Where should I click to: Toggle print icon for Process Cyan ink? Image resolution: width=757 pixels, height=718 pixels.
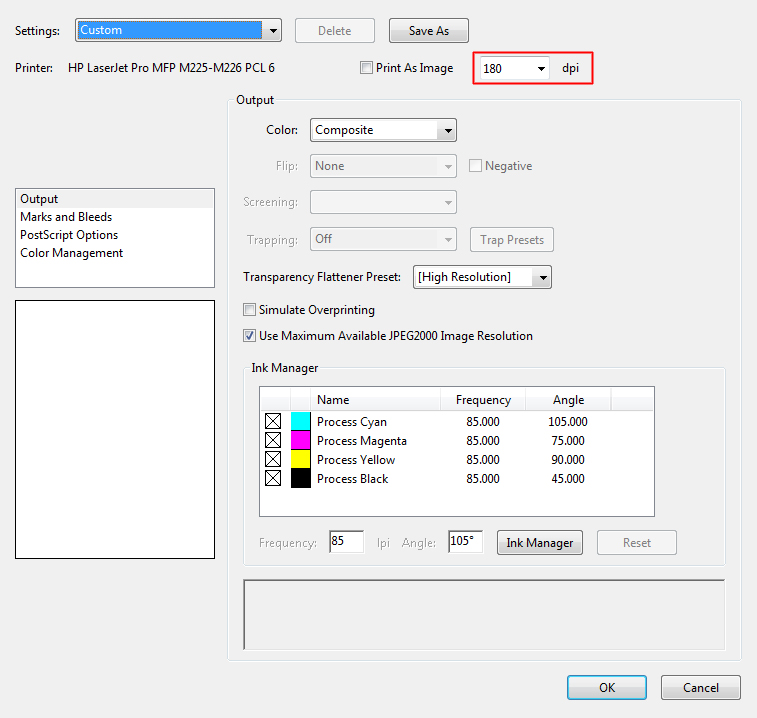[x=273, y=422]
